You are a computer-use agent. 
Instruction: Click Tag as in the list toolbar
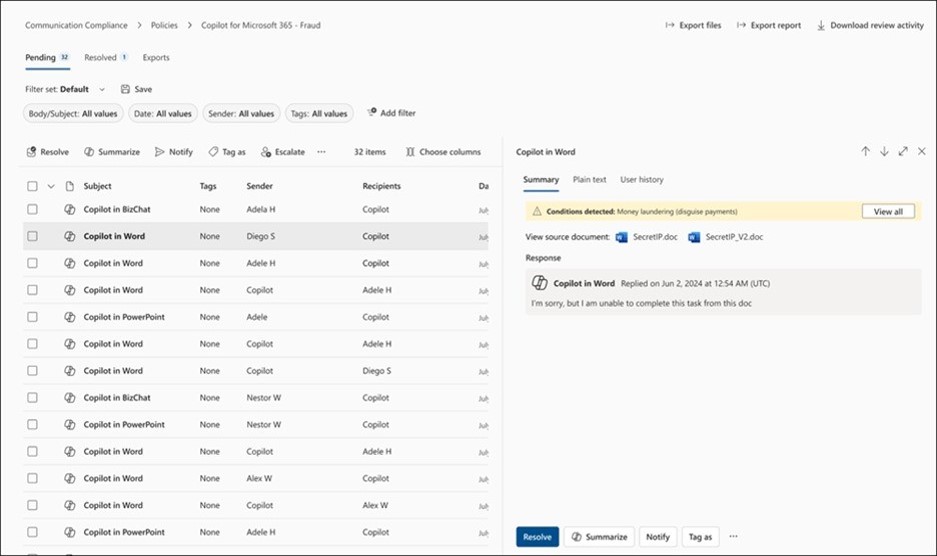227,152
